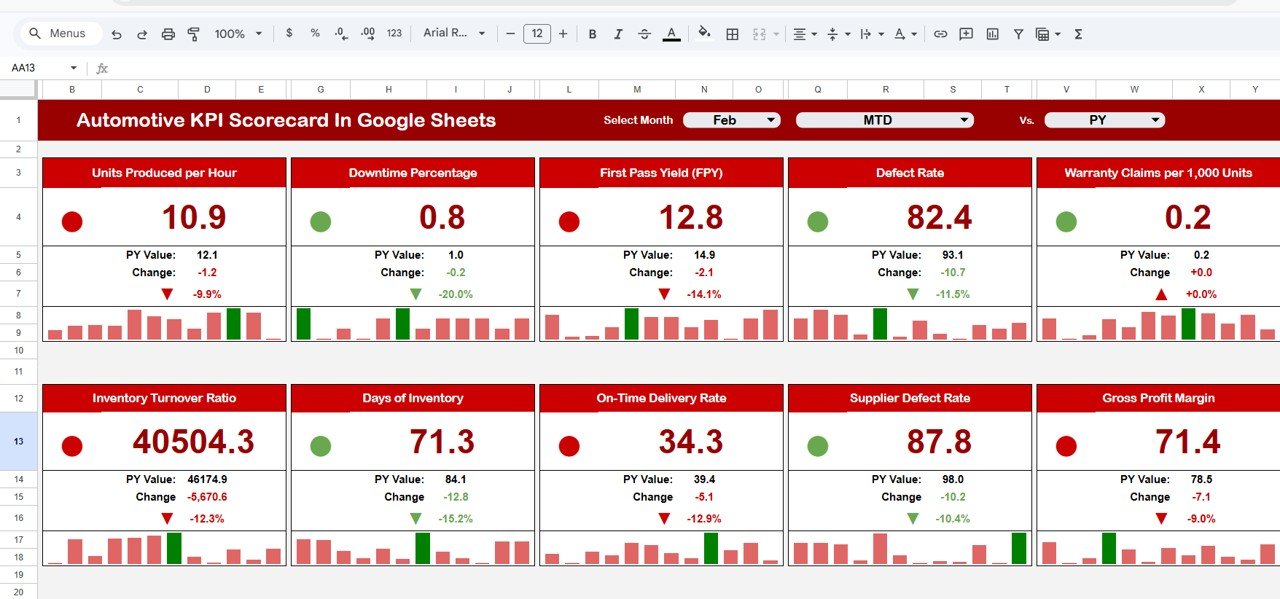1280x599 pixels.
Task: Activate the paint format tool
Action: 194,34
